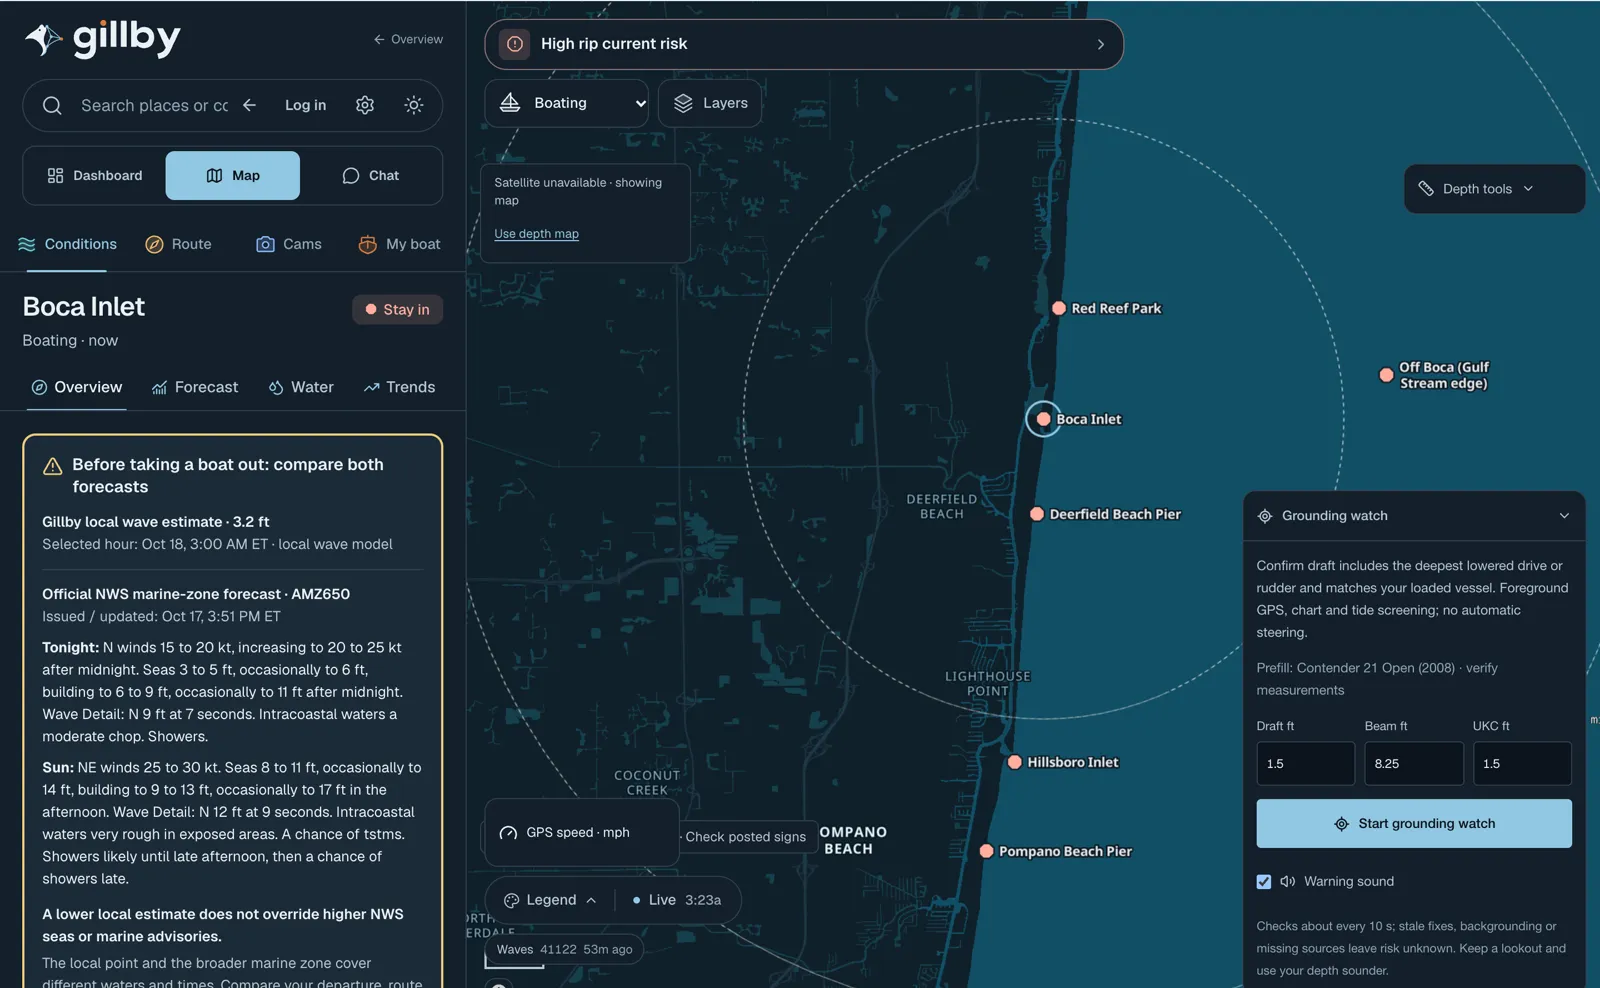The image size is (1600, 988).
Task: Open the My boat tab
Action: (x=399, y=244)
